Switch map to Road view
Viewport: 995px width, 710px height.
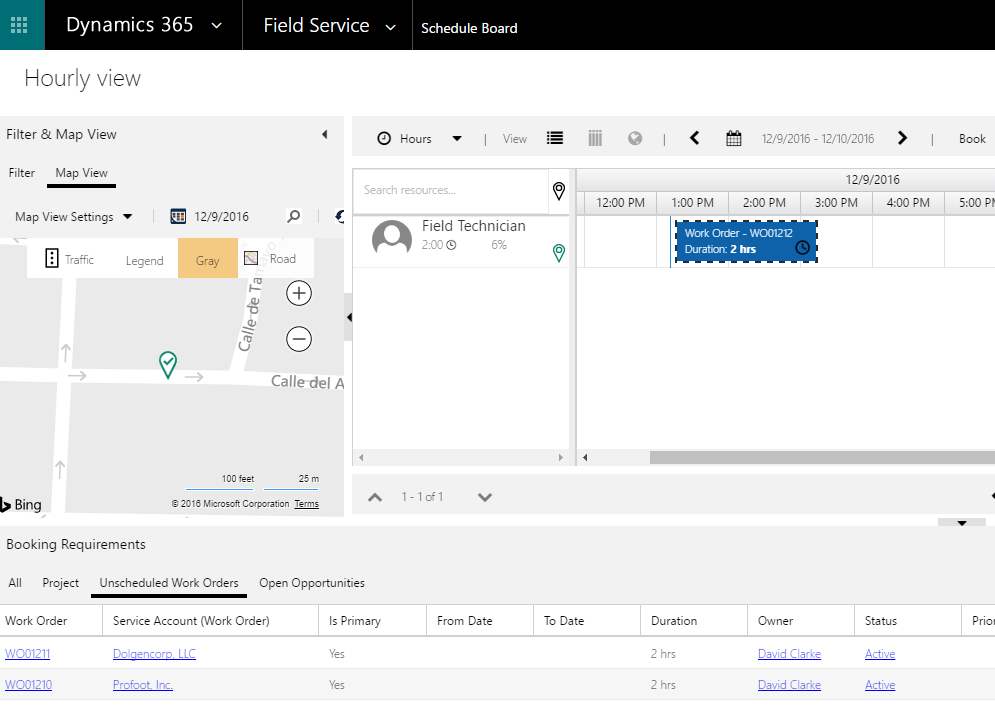(270, 258)
